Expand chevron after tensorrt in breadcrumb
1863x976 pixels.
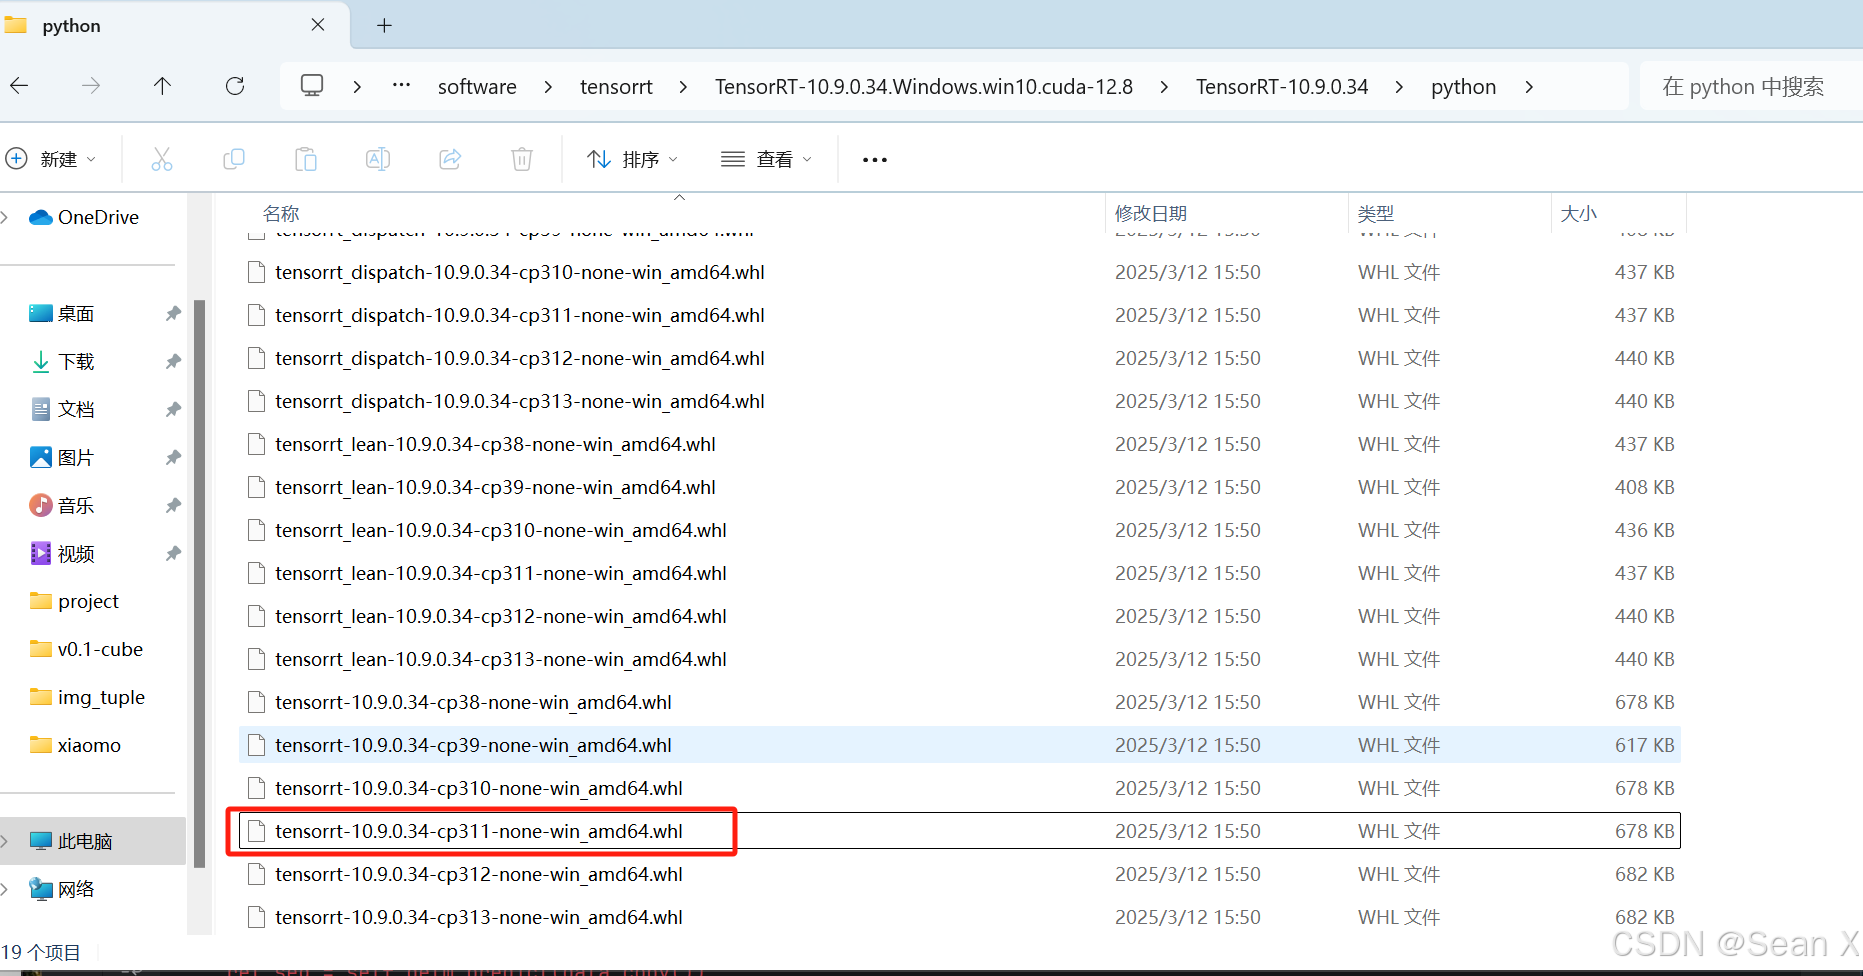683,87
